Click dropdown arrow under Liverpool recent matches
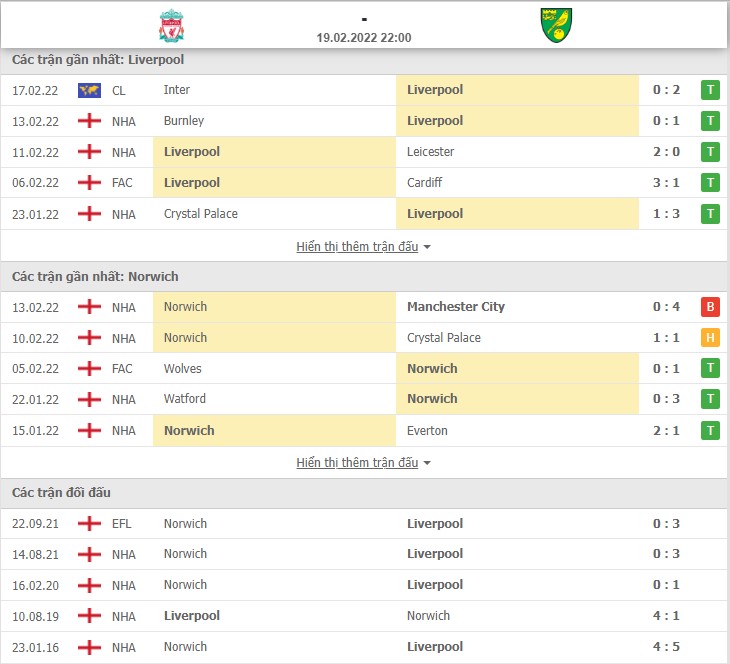 coord(427,247)
